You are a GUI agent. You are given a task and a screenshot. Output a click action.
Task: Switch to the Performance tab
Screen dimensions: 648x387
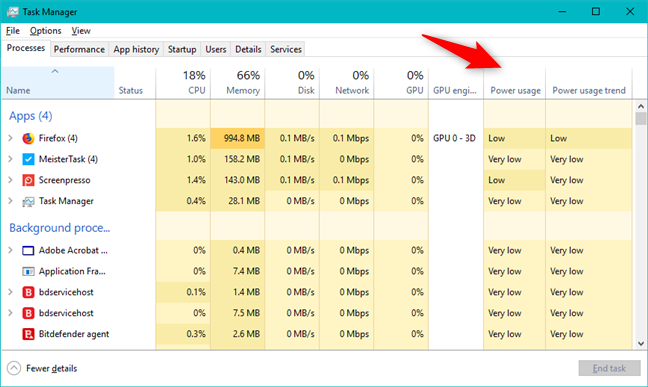coord(79,49)
